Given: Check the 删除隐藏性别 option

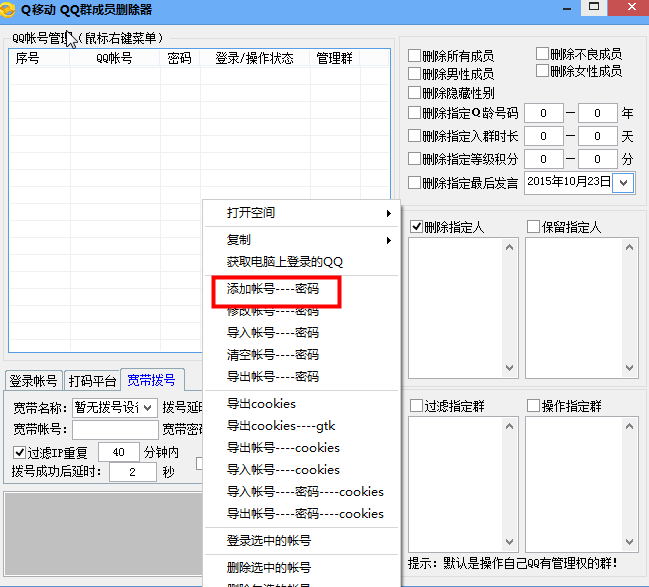Looking at the screenshot, I should (x=414, y=92).
